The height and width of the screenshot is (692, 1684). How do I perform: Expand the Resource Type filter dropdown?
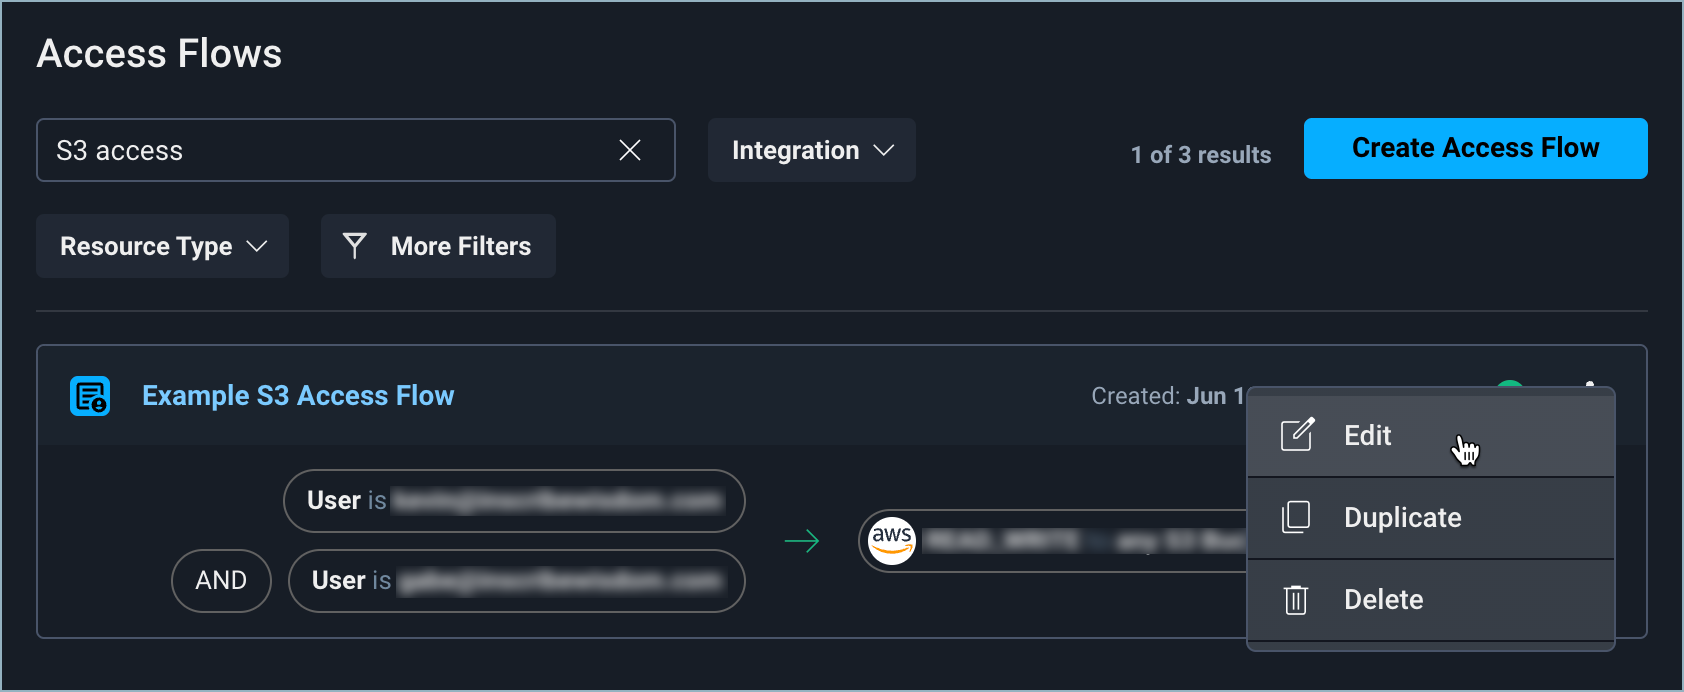coord(163,246)
